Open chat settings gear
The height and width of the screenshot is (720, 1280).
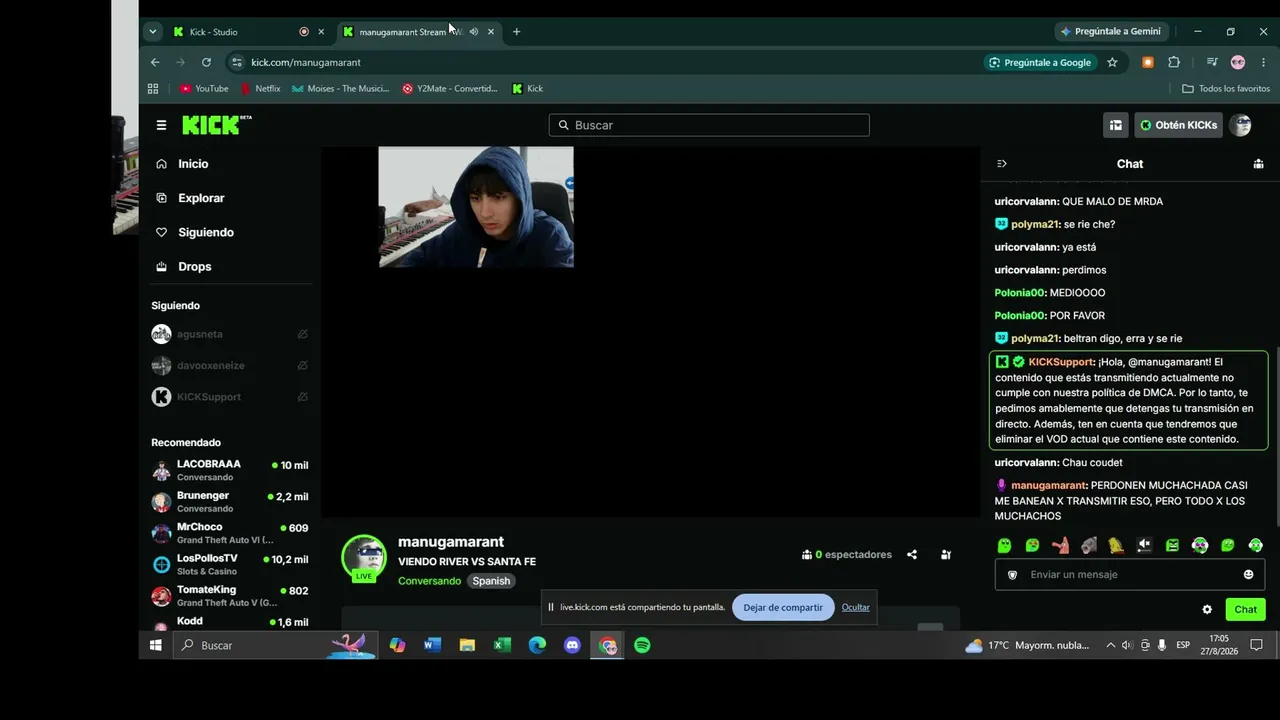1207,609
